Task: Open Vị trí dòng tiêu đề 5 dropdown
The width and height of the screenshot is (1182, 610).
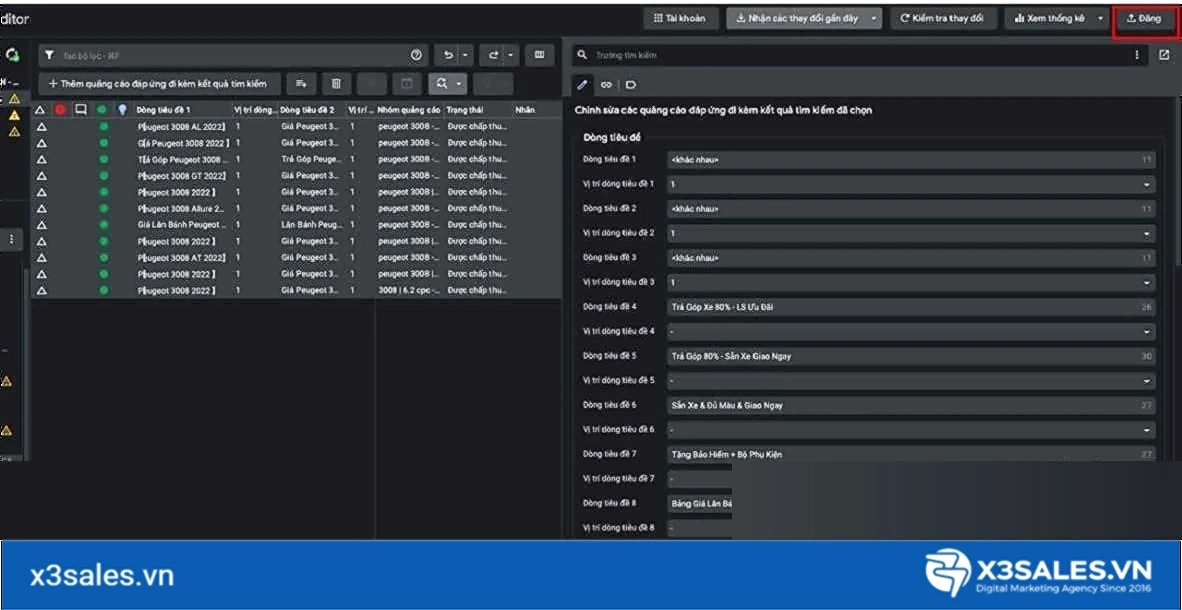Action: [911, 381]
